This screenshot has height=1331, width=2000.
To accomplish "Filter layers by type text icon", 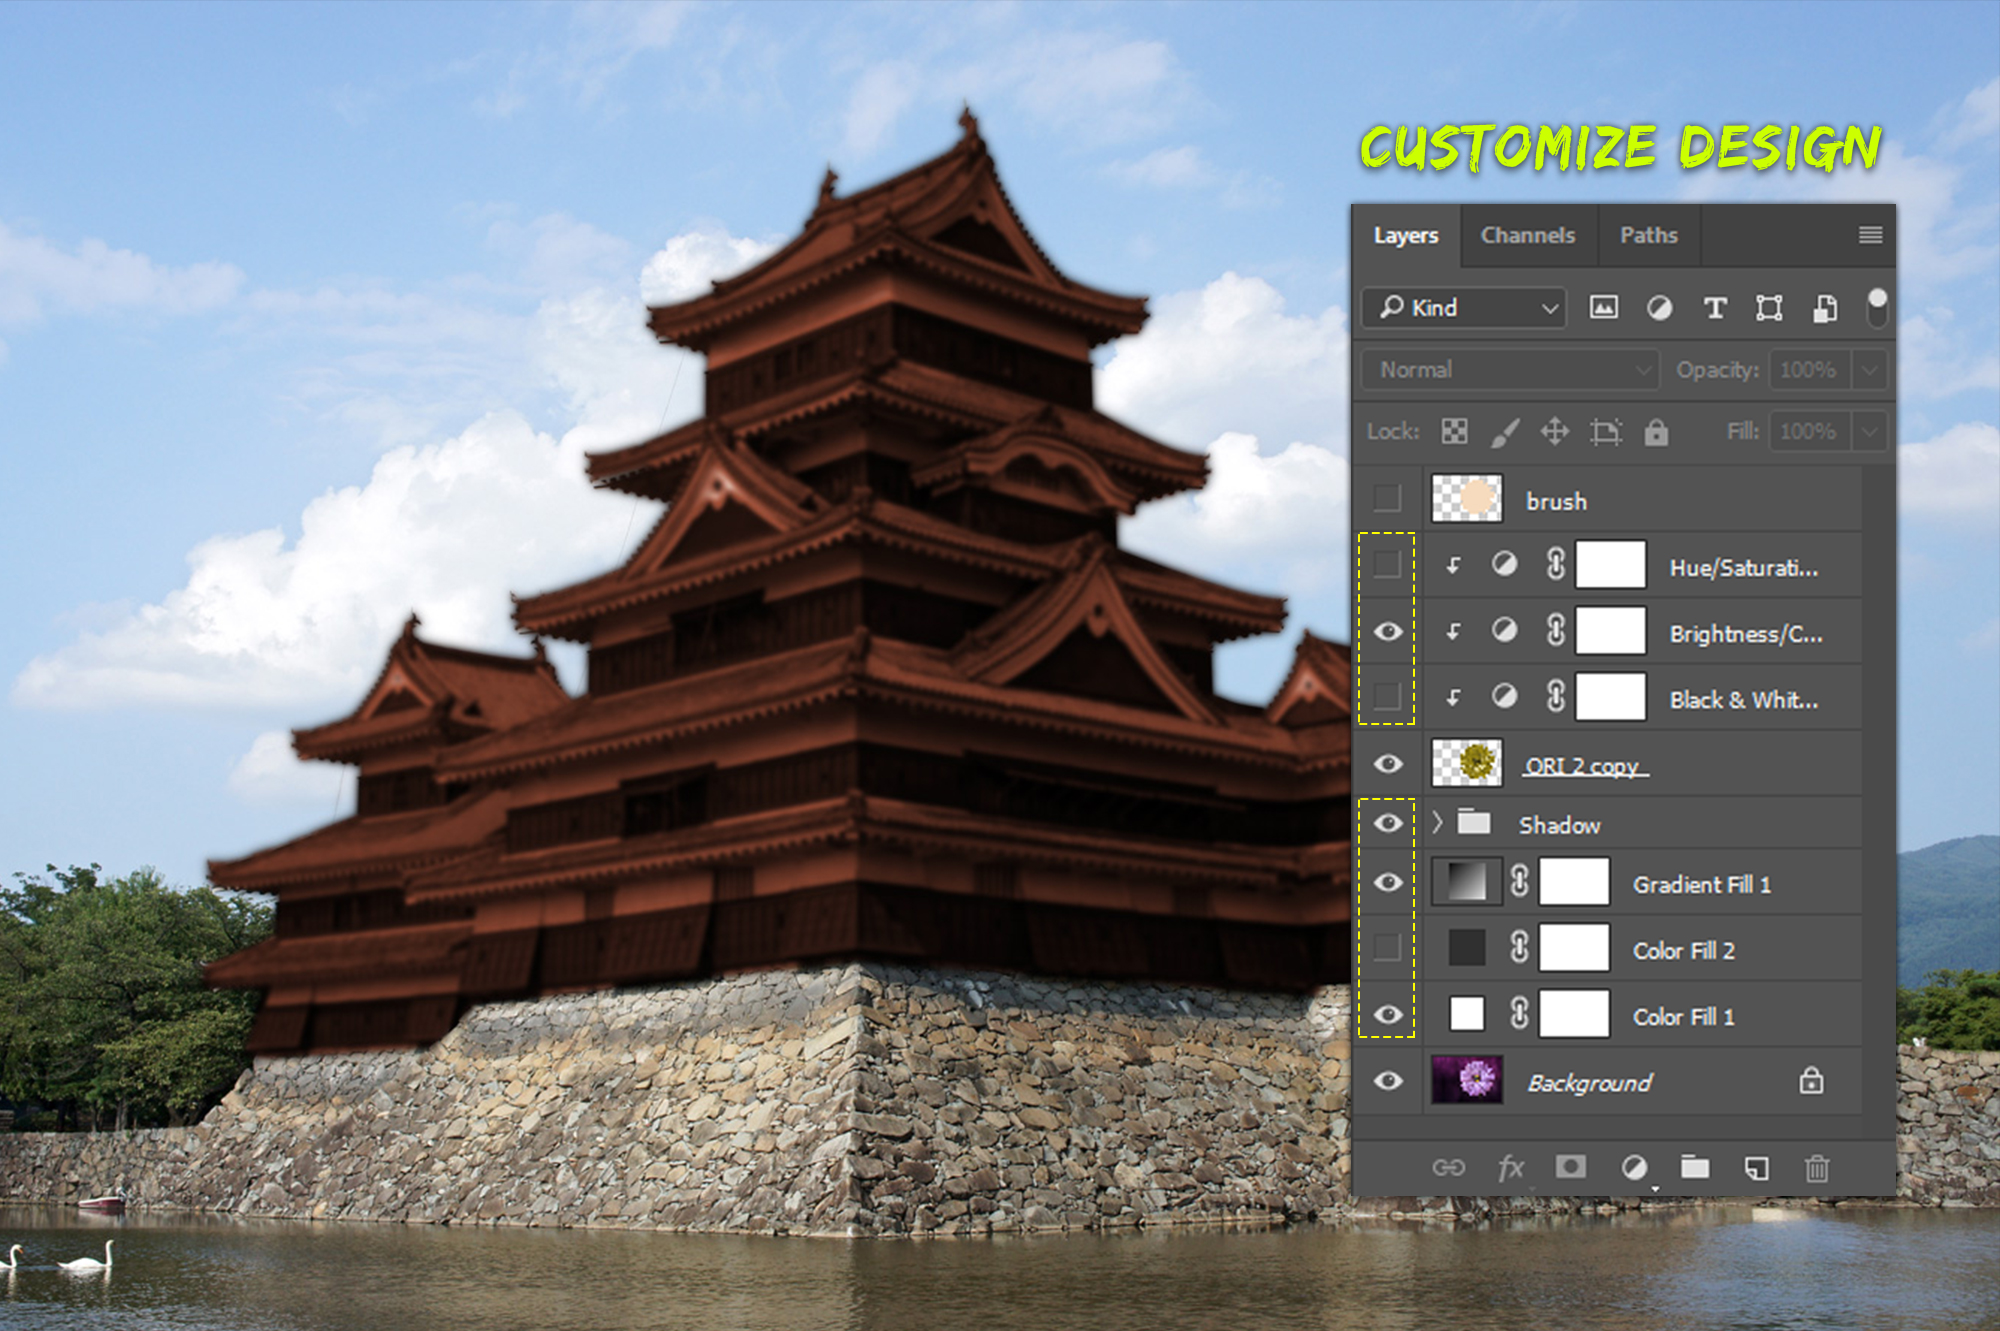I will pyautogui.click(x=1714, y=308).
